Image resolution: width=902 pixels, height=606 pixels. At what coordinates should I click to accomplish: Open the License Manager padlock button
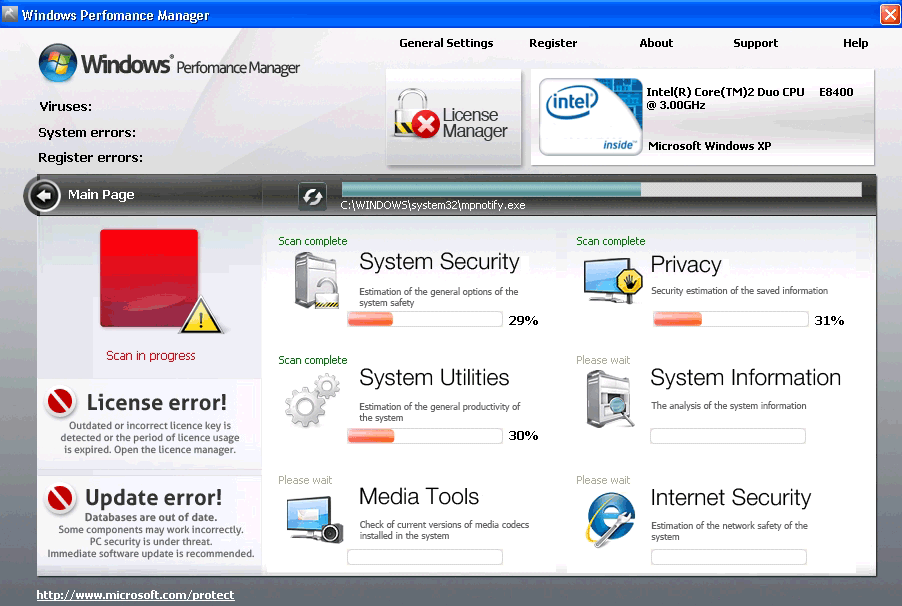[x=454, y=118]
